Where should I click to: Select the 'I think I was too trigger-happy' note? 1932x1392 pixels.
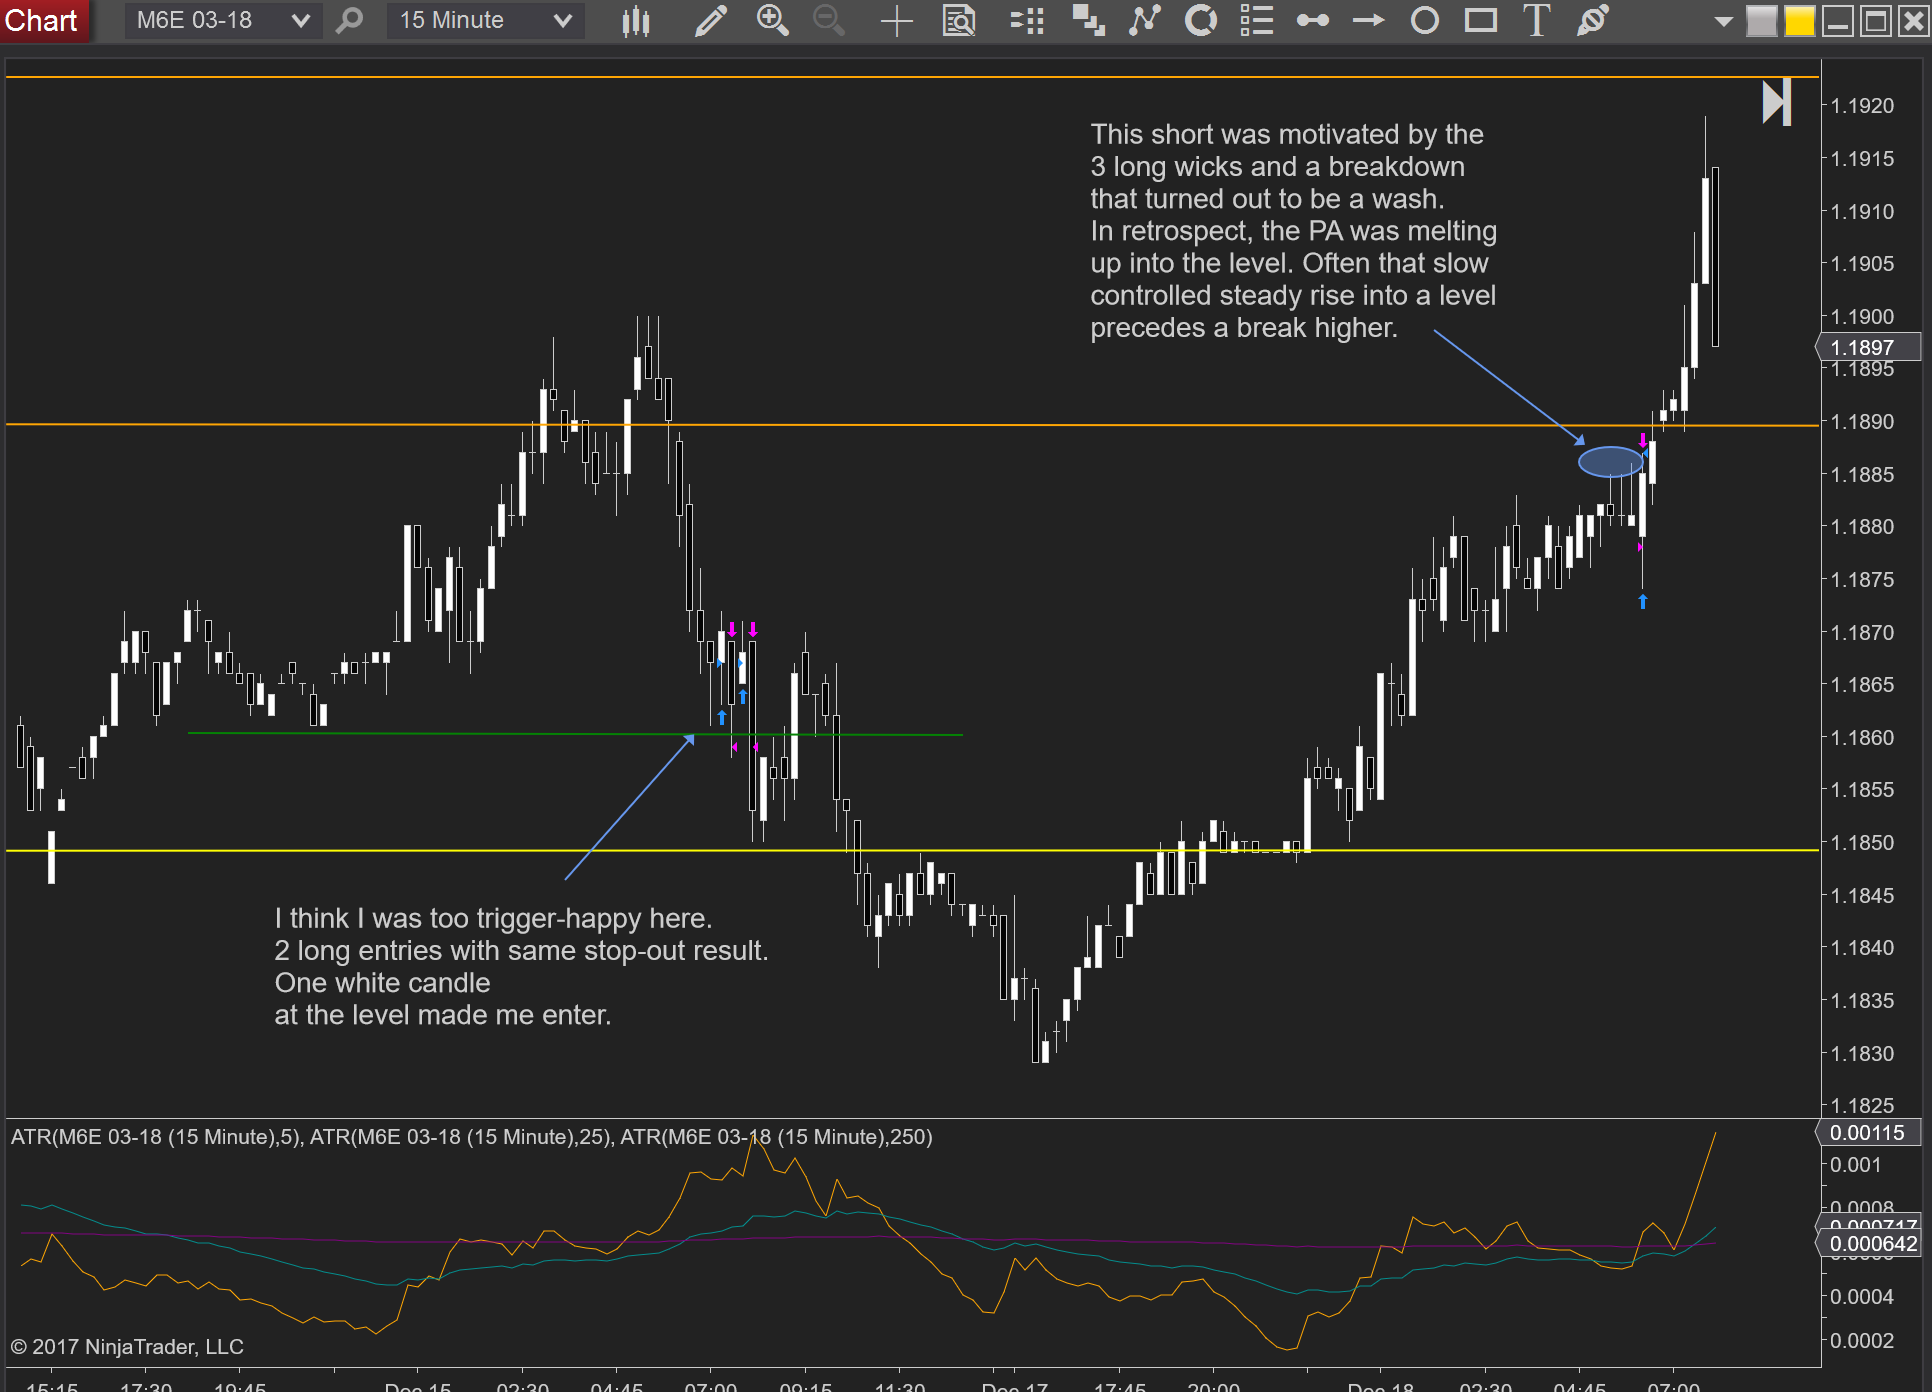521,966
